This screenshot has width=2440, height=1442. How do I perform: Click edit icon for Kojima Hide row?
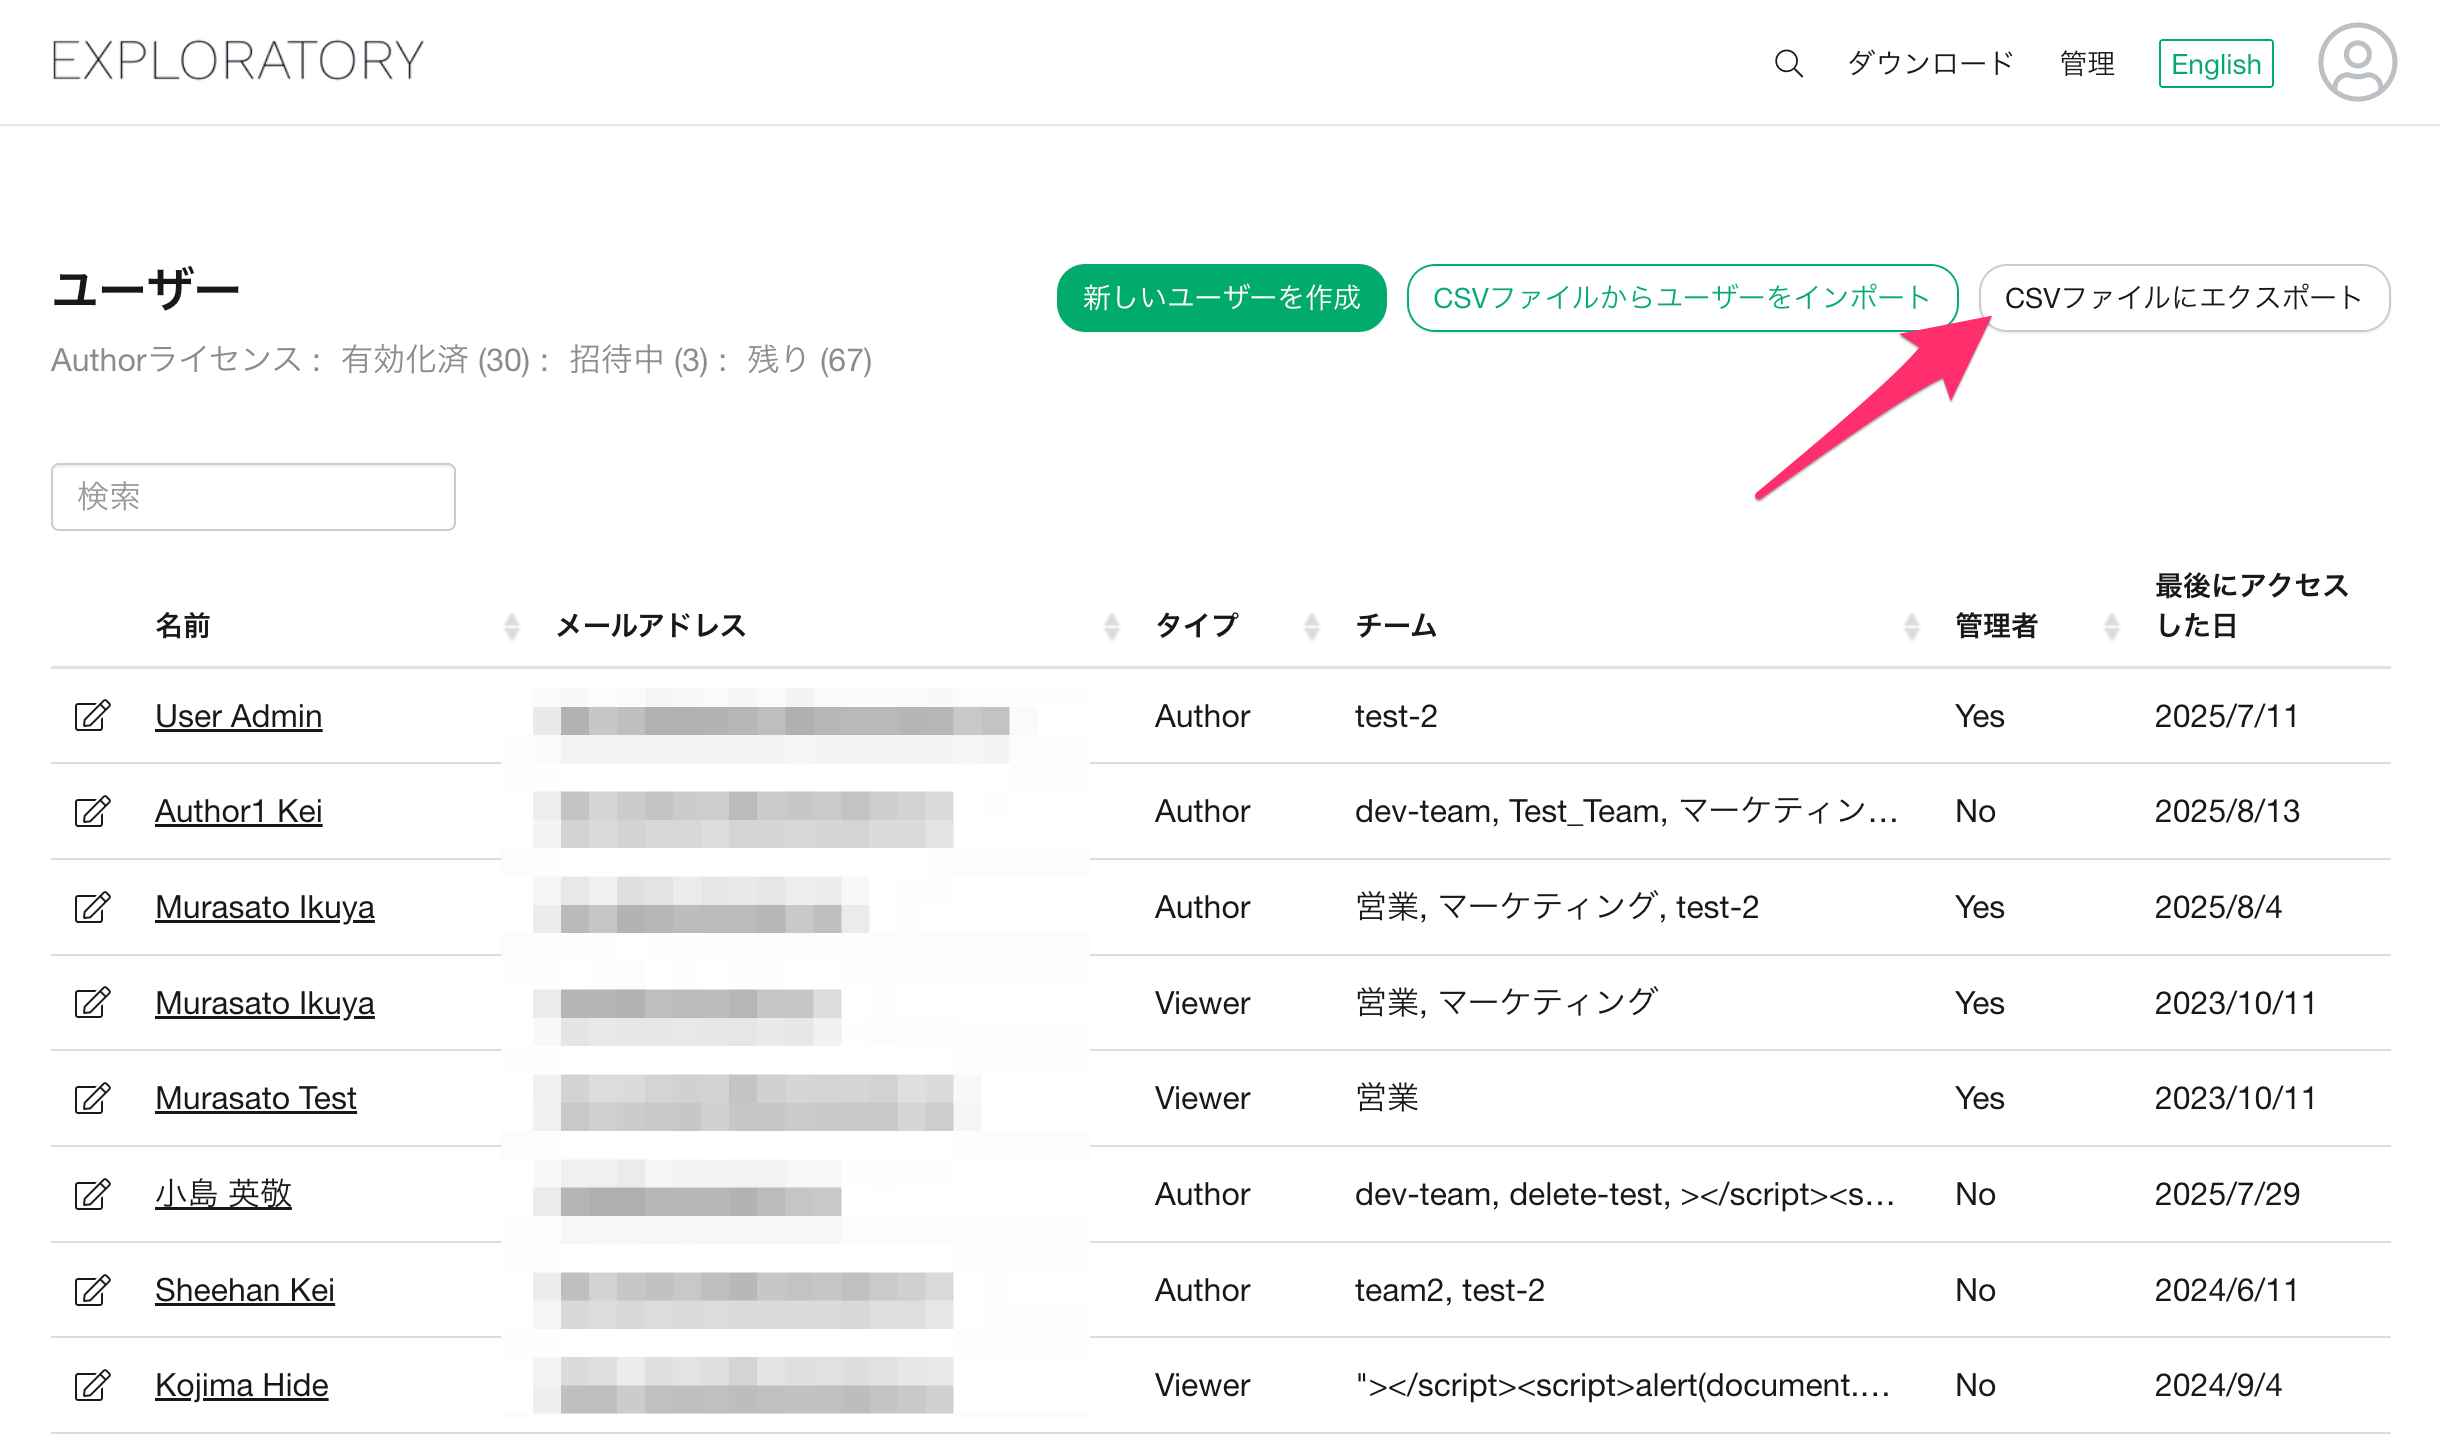point(92,1385)
